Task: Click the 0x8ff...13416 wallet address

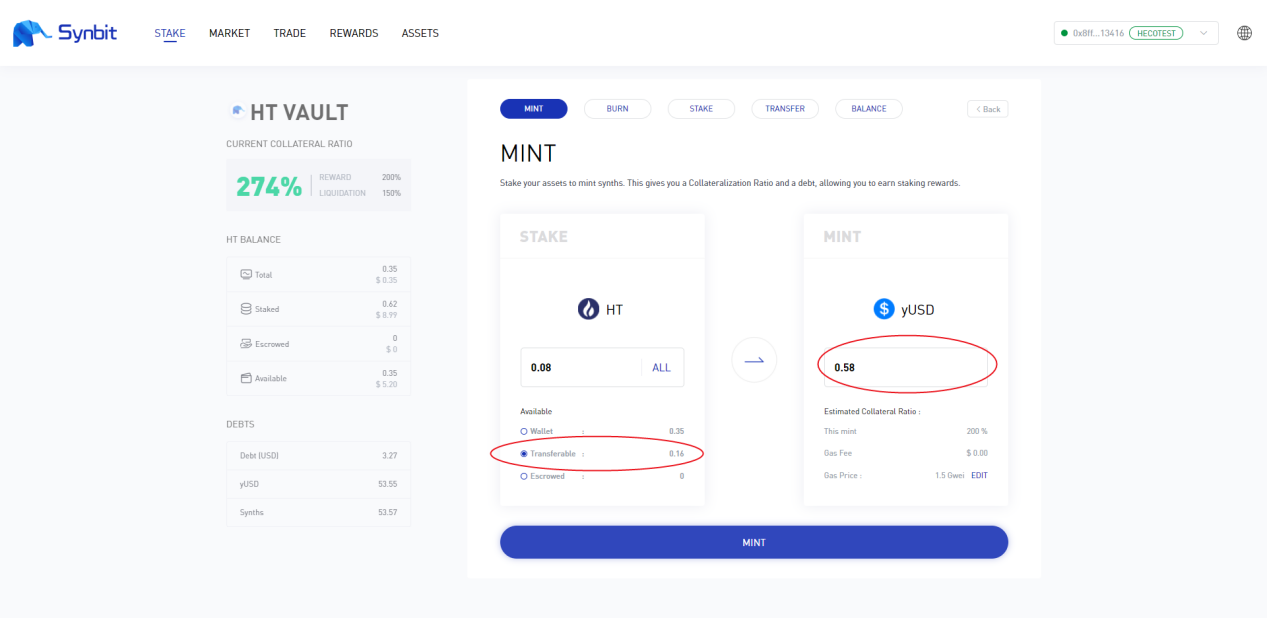Action: click(x=1098, y=33)
